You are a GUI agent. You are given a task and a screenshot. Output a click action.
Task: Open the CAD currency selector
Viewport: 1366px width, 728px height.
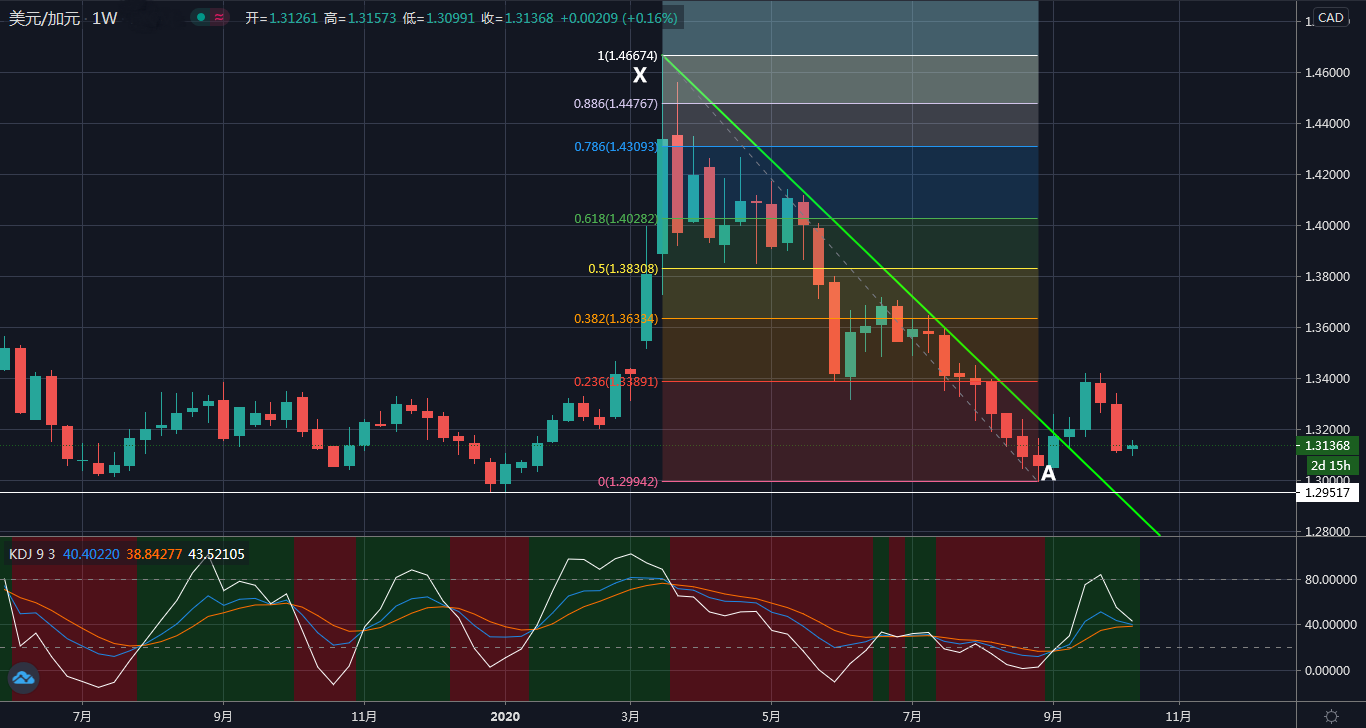[x=1329, y=17]
